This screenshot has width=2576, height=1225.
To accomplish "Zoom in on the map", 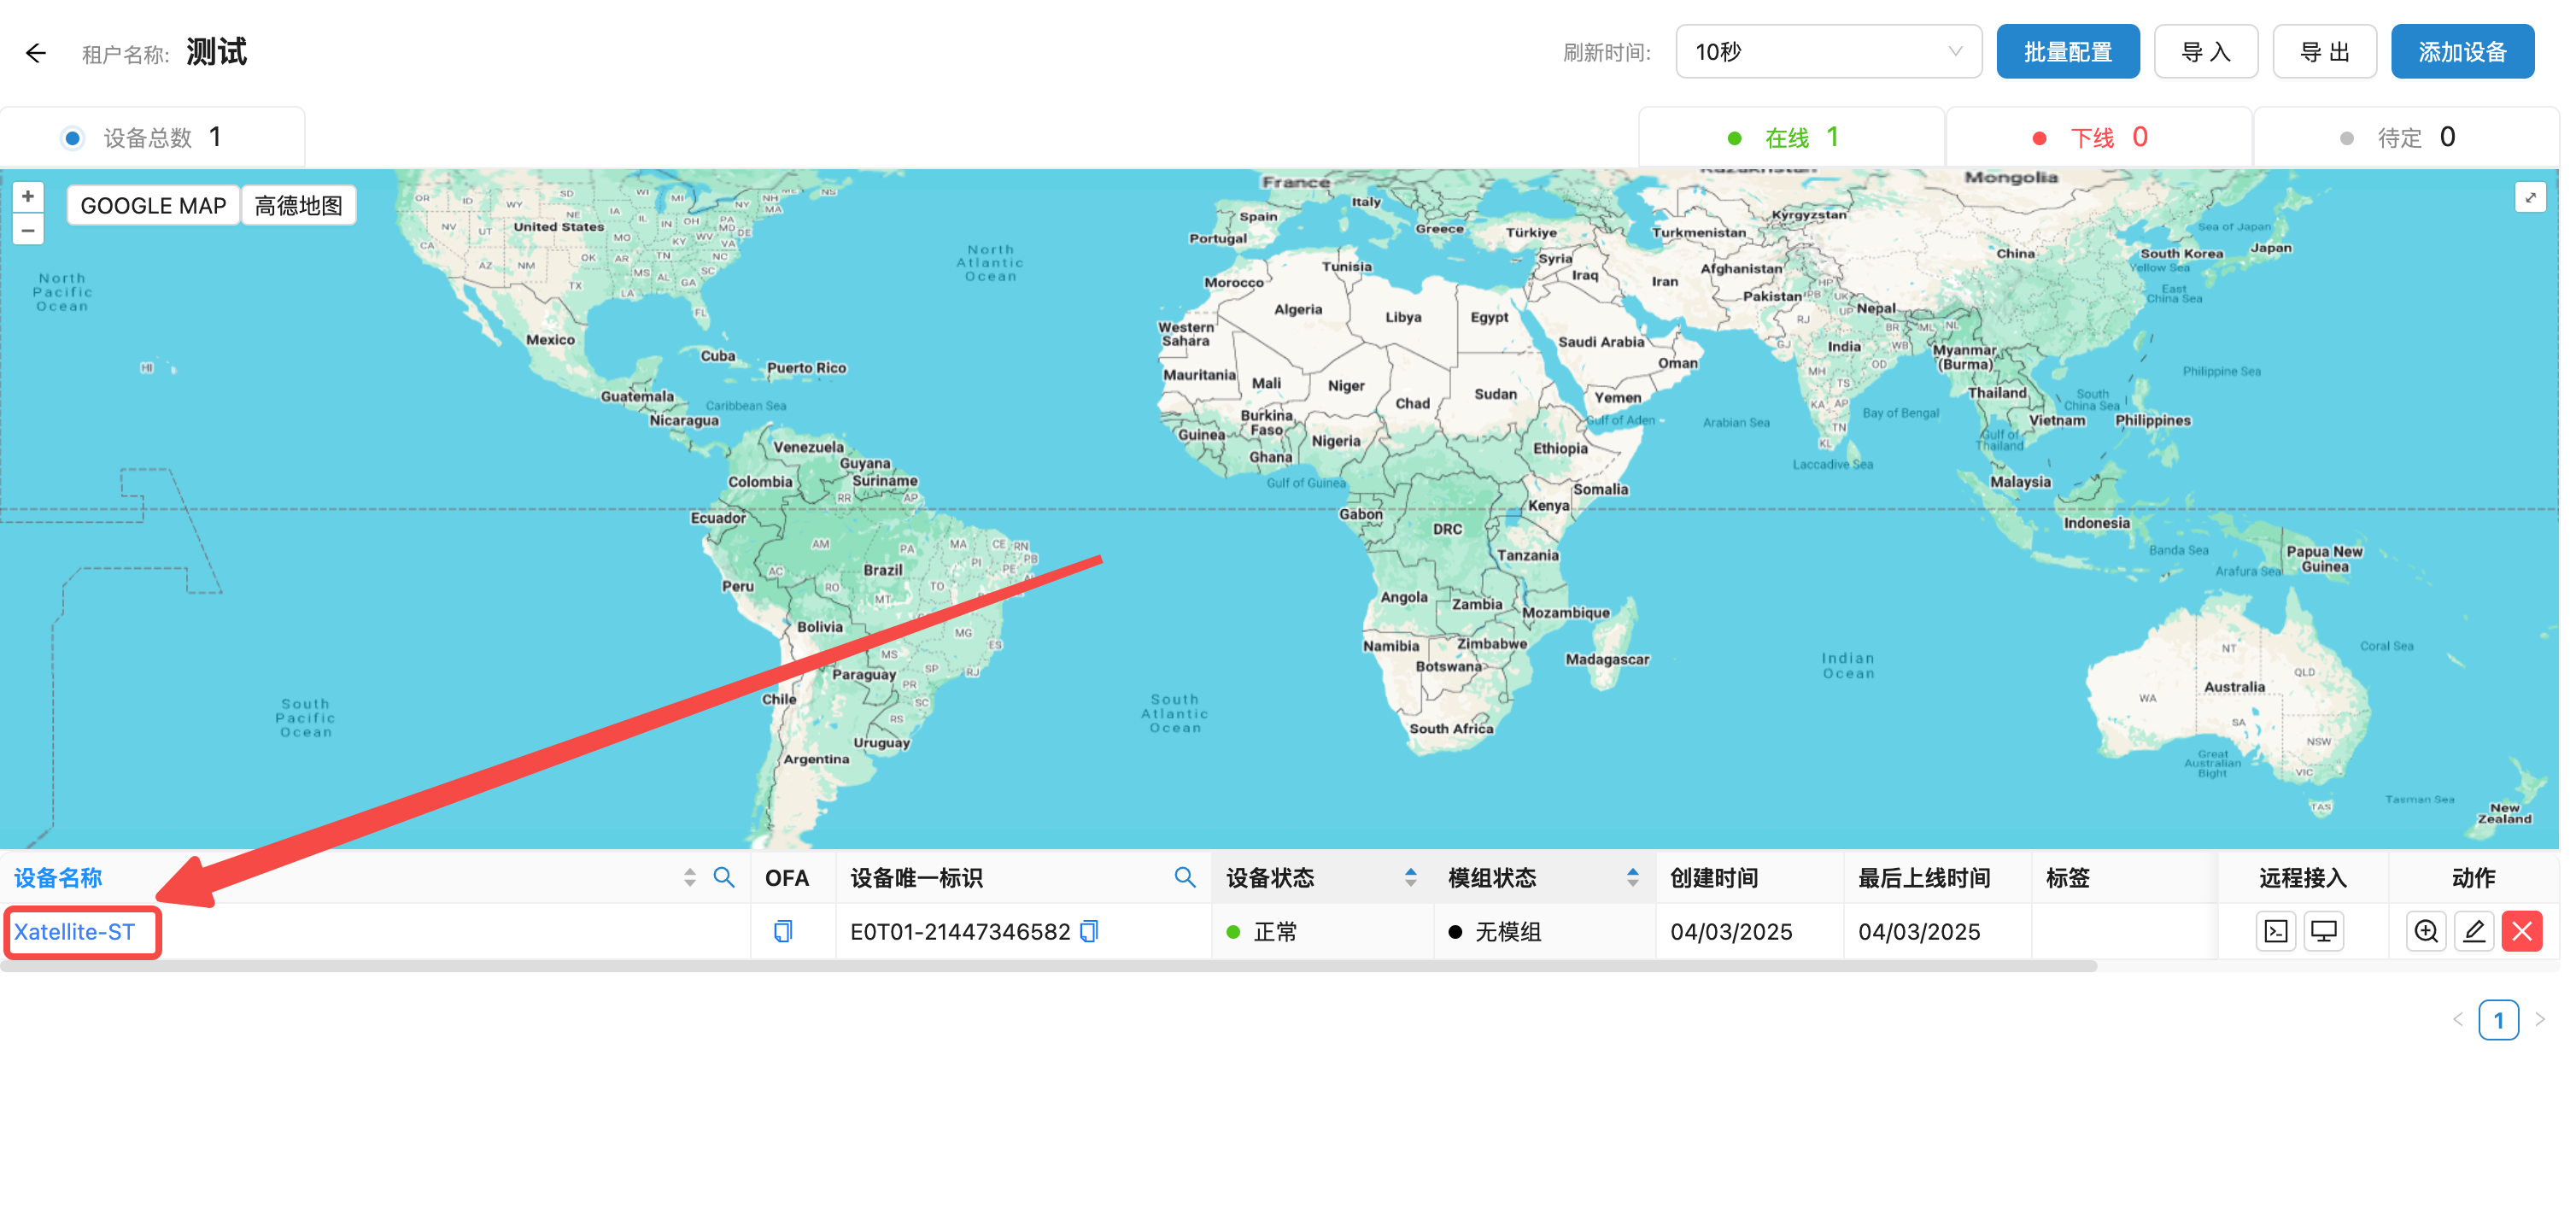I will pyautogui.click(x=28, y=197).
